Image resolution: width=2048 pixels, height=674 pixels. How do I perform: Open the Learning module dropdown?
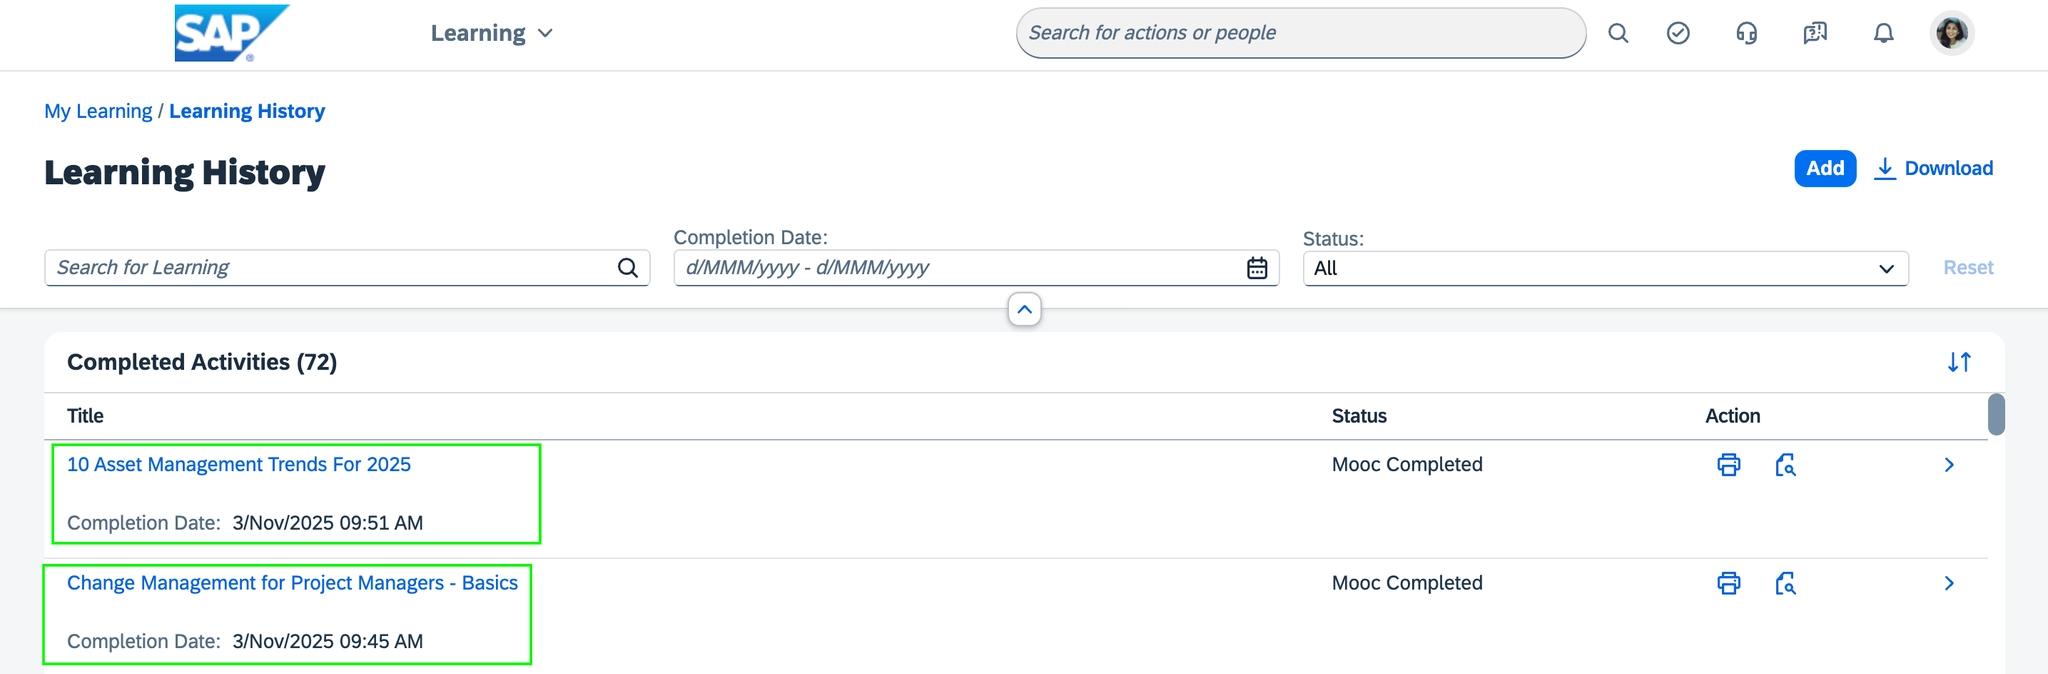pos(491,33)
